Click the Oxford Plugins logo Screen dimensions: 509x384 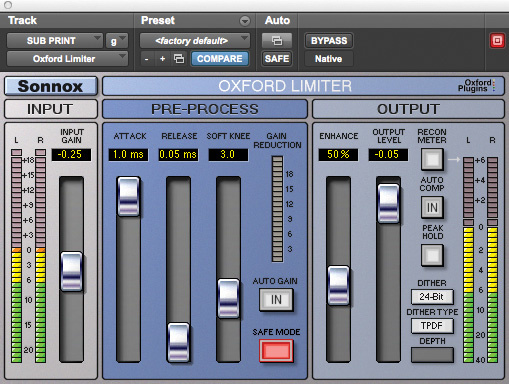[476, 86]
